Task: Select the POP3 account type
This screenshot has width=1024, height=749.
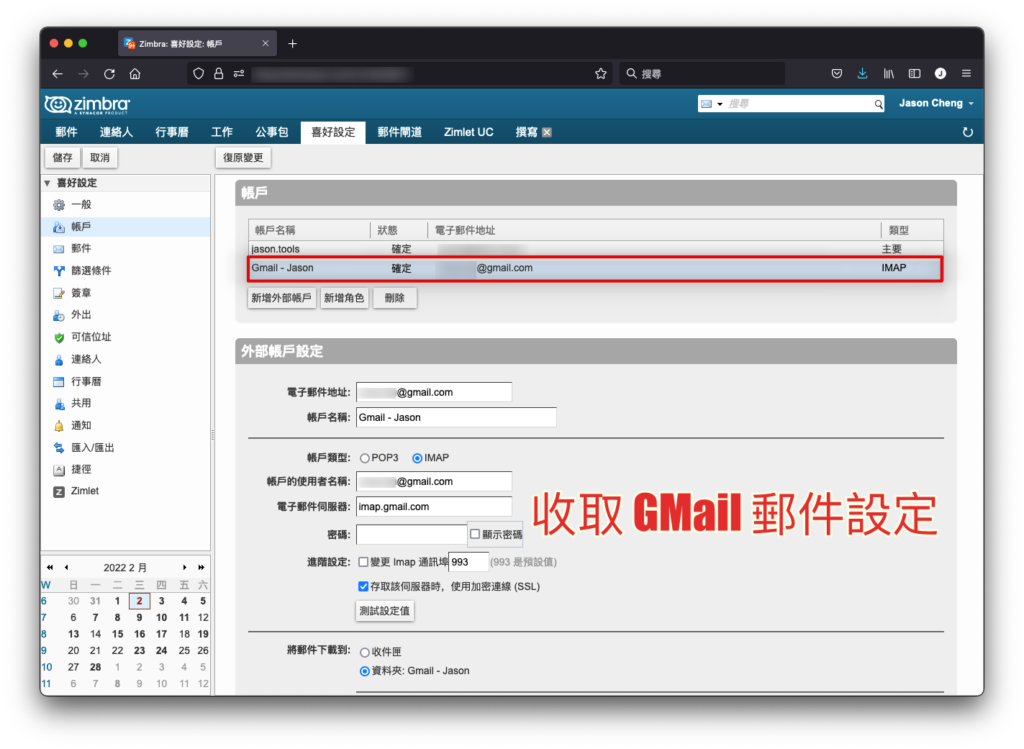Action: pyautogui.click(x=364, y=458)
